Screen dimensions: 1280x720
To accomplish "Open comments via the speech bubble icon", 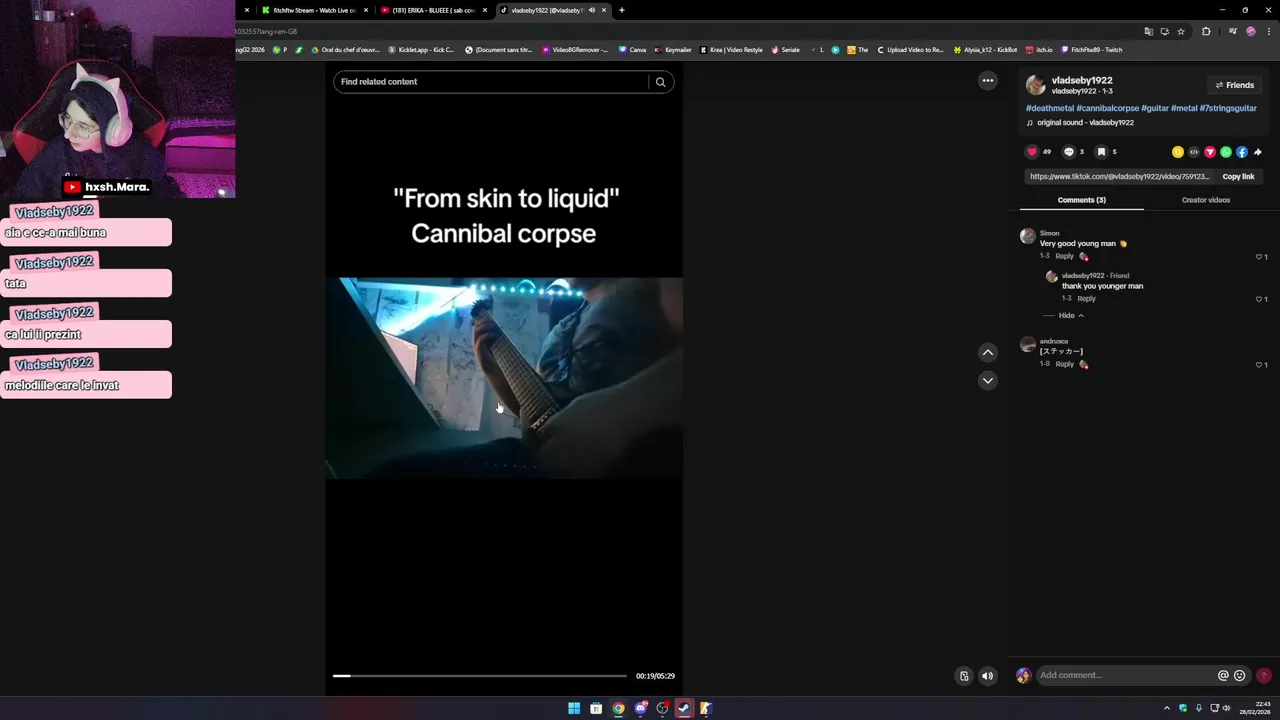I will click(x=1069, y=152).
